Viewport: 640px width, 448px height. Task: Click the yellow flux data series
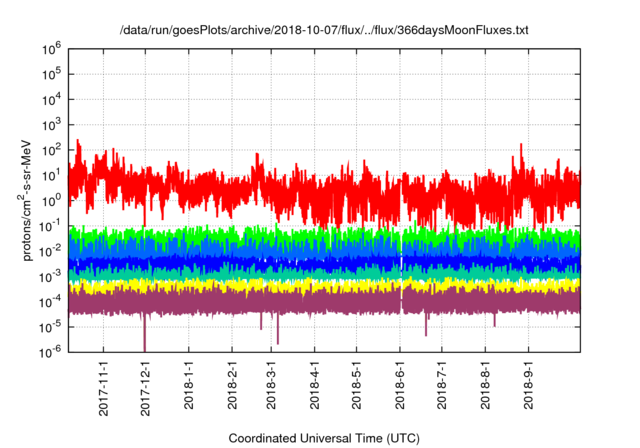[x=324, y=286]
